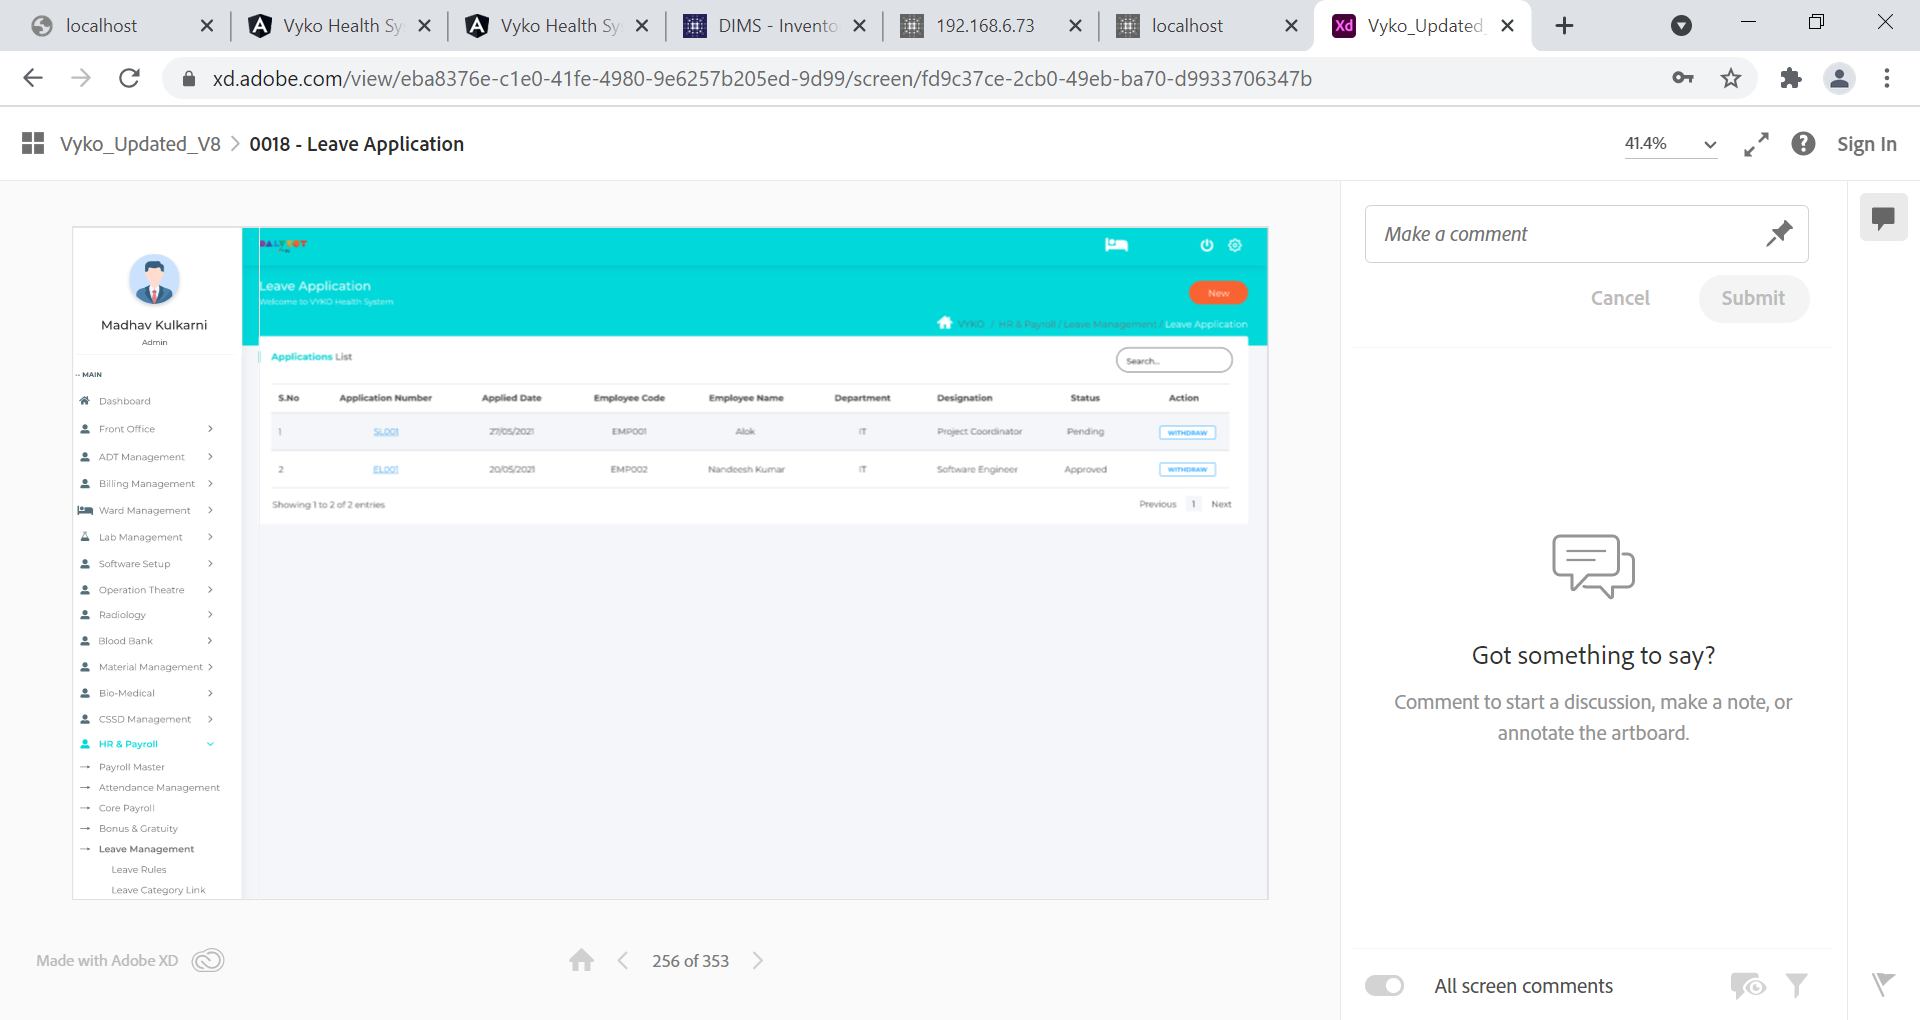Go back to the previous screen with the left chevron
The width and height of the screenshot is (1920, 1020).
pyautogui.click(x=623, y=961)
